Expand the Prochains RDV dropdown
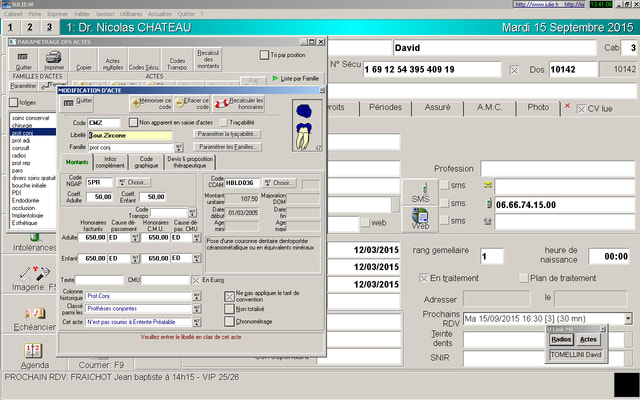The height and width of the screenshot is (400, 640). tap(630, 317)
